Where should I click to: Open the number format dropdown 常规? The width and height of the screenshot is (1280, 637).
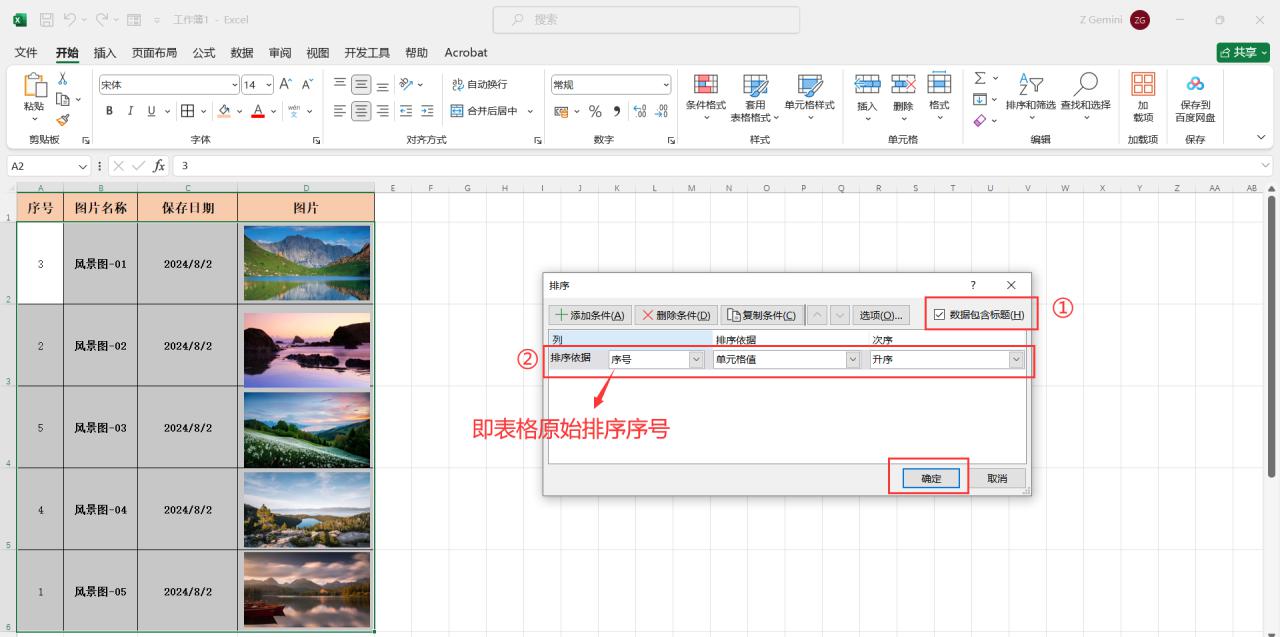coord(666,85)
